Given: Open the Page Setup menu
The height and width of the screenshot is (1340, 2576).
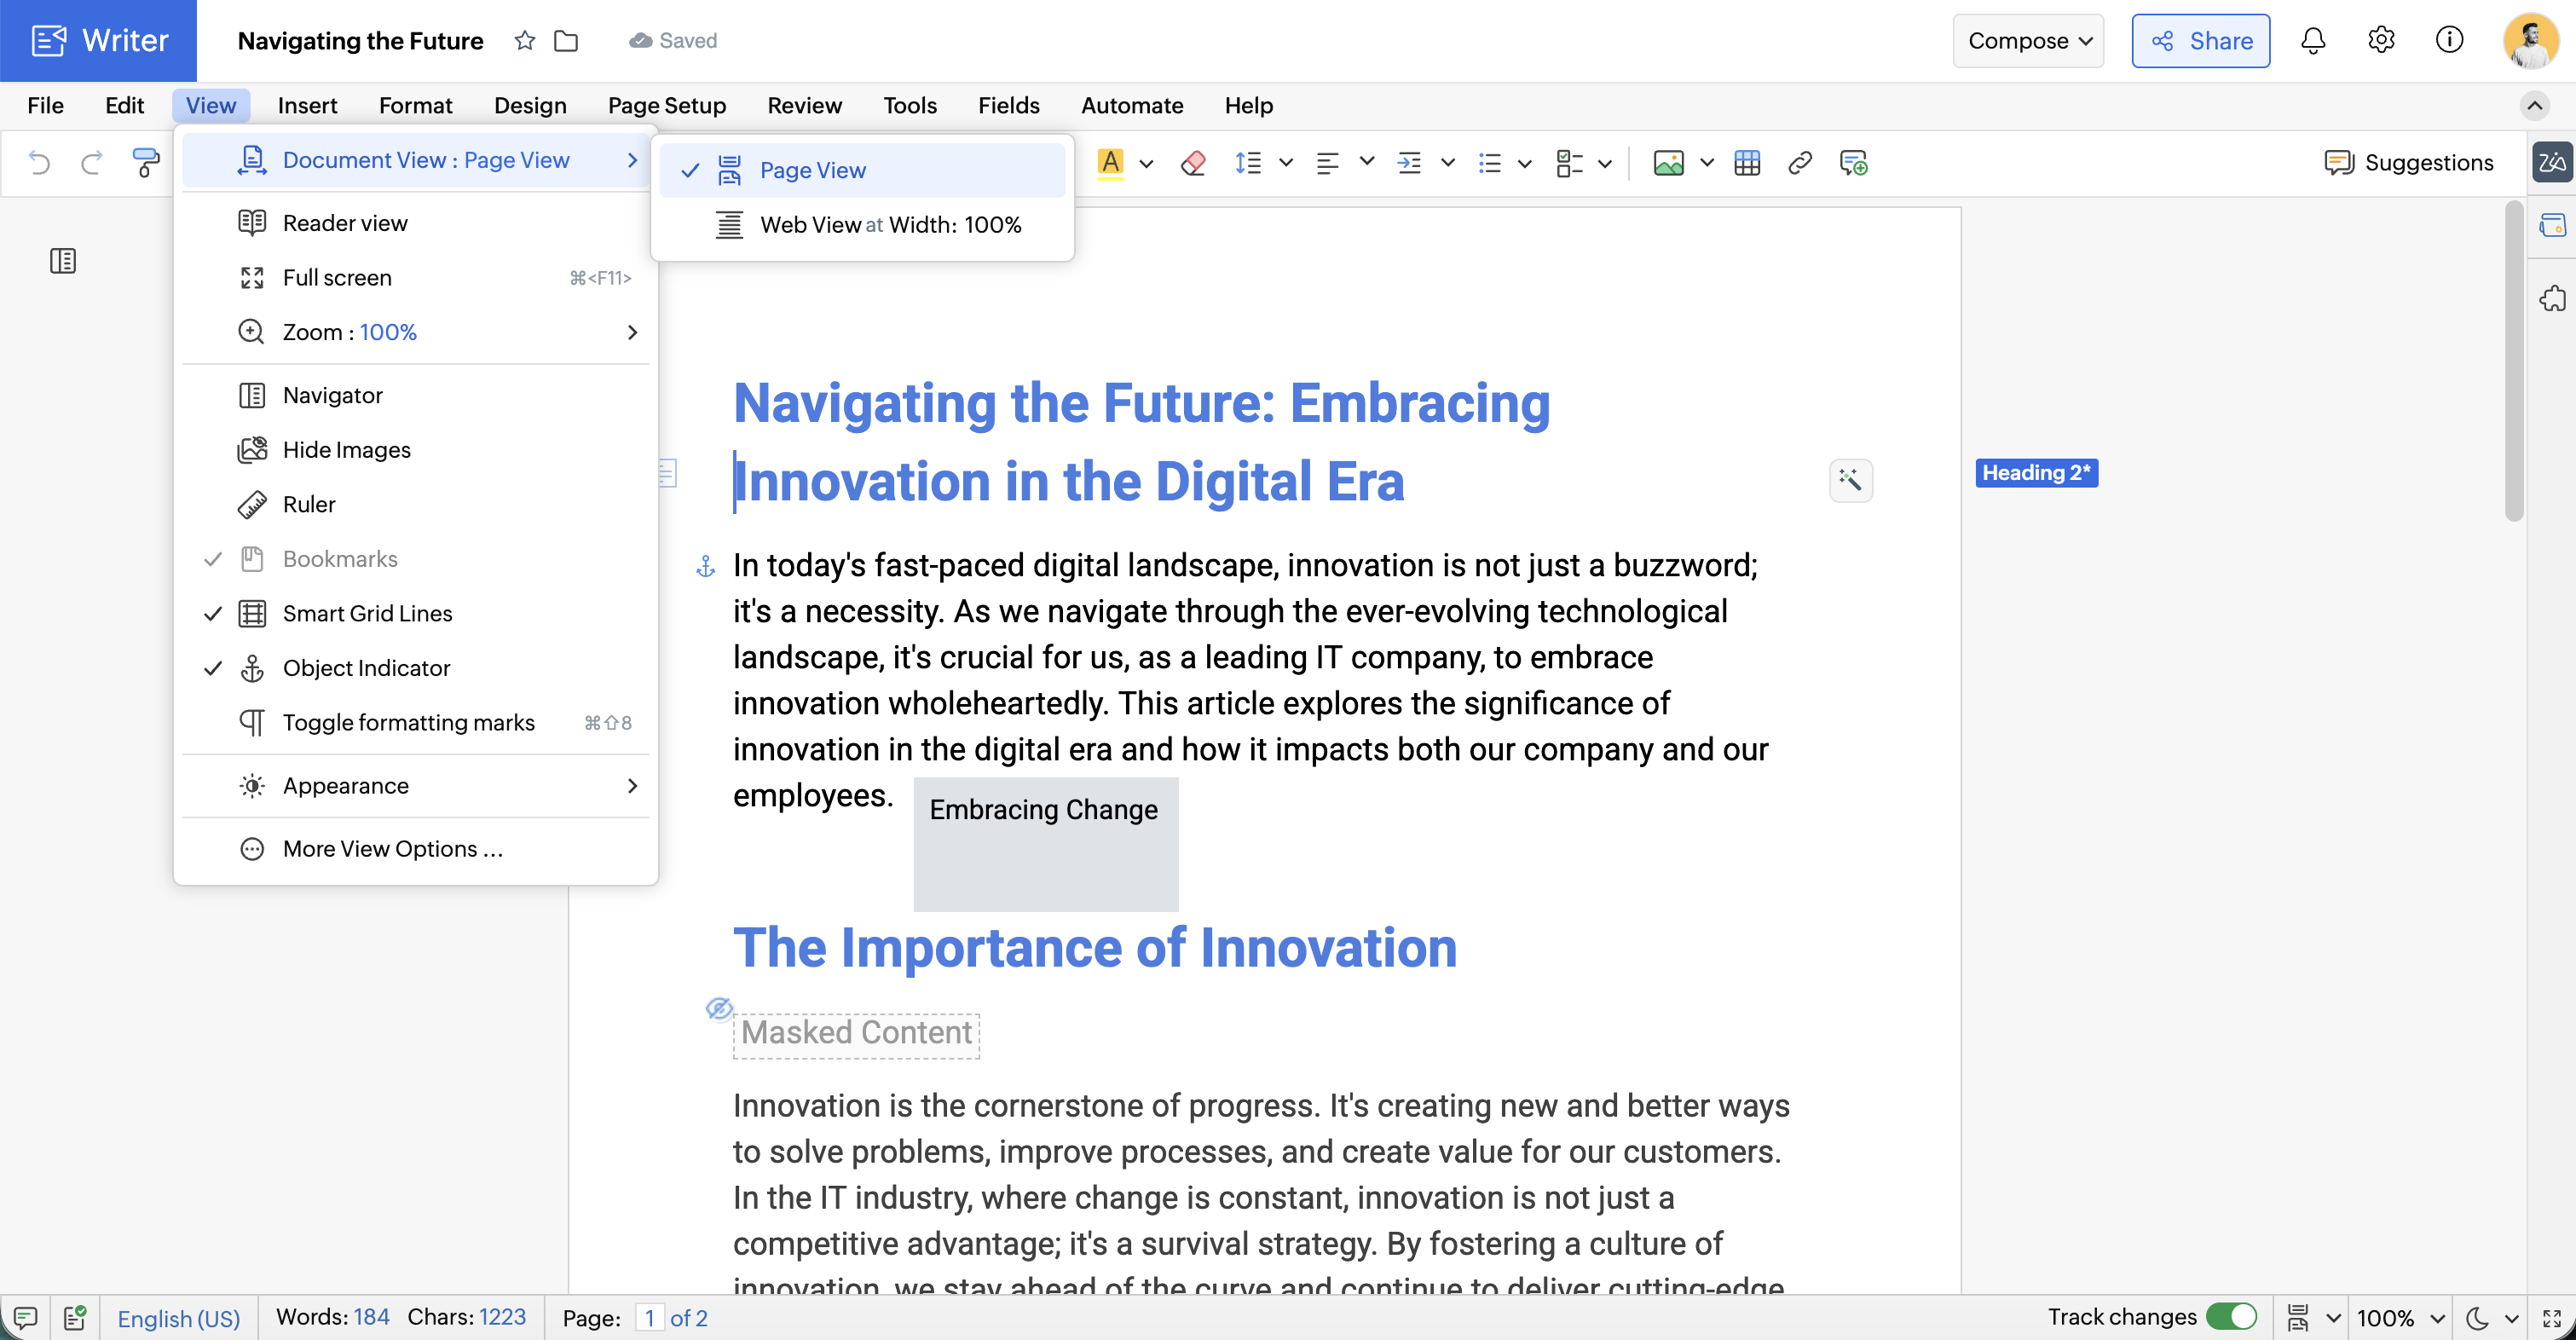Looking at the screenshot, I should point(666,105).
